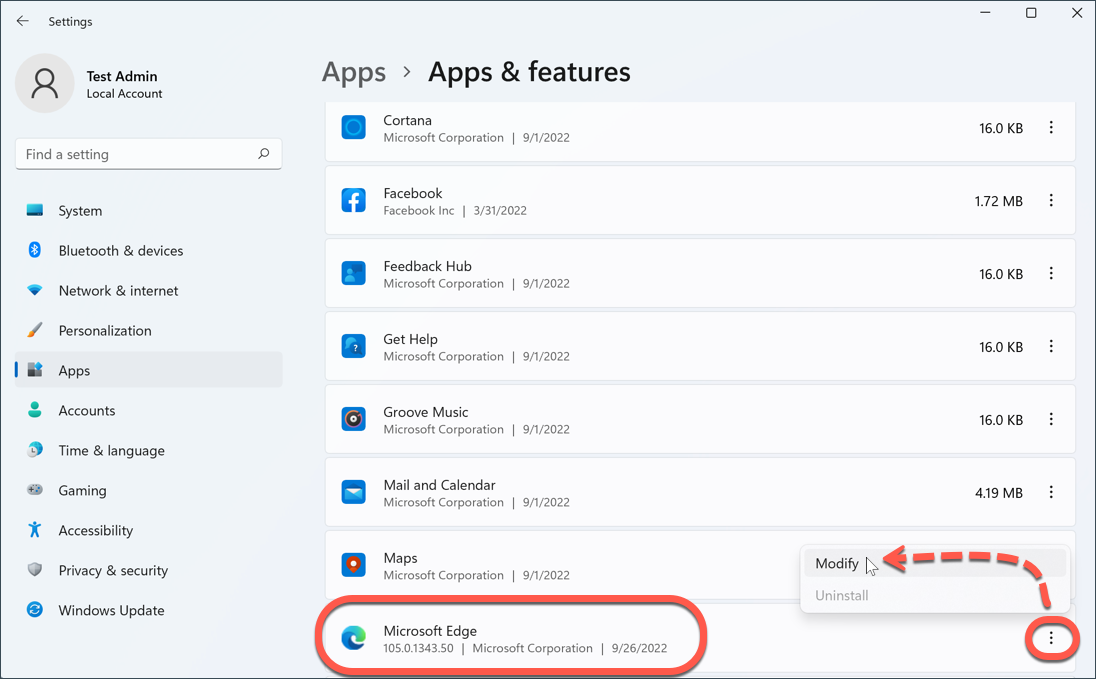Click the Mail and Calendar app icon
1096x679 pixels.
pos(354,492)
